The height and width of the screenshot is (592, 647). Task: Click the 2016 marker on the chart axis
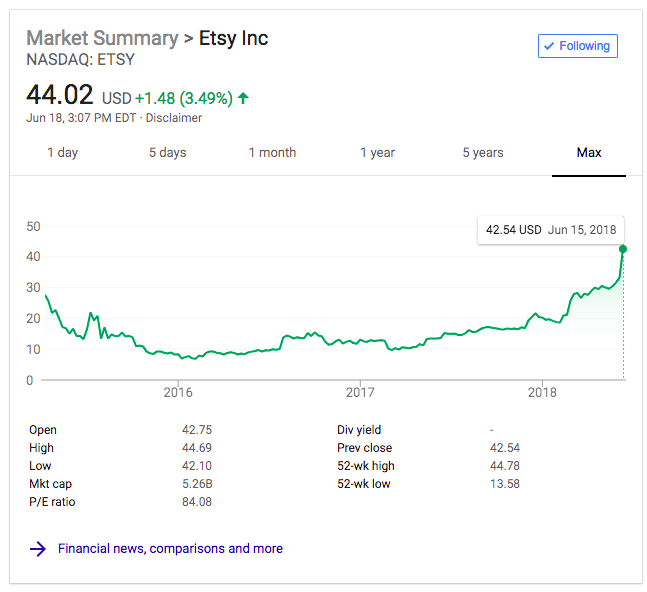(178, 392)
